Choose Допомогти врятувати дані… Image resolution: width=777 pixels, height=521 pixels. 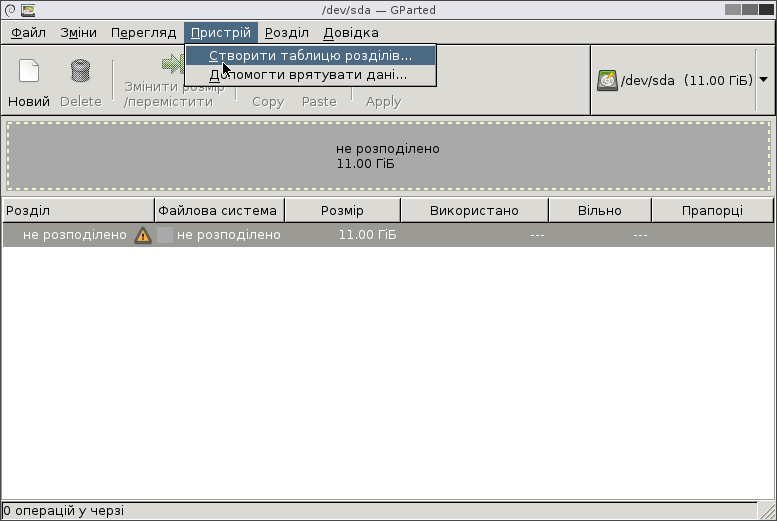(x=311, y=75)
